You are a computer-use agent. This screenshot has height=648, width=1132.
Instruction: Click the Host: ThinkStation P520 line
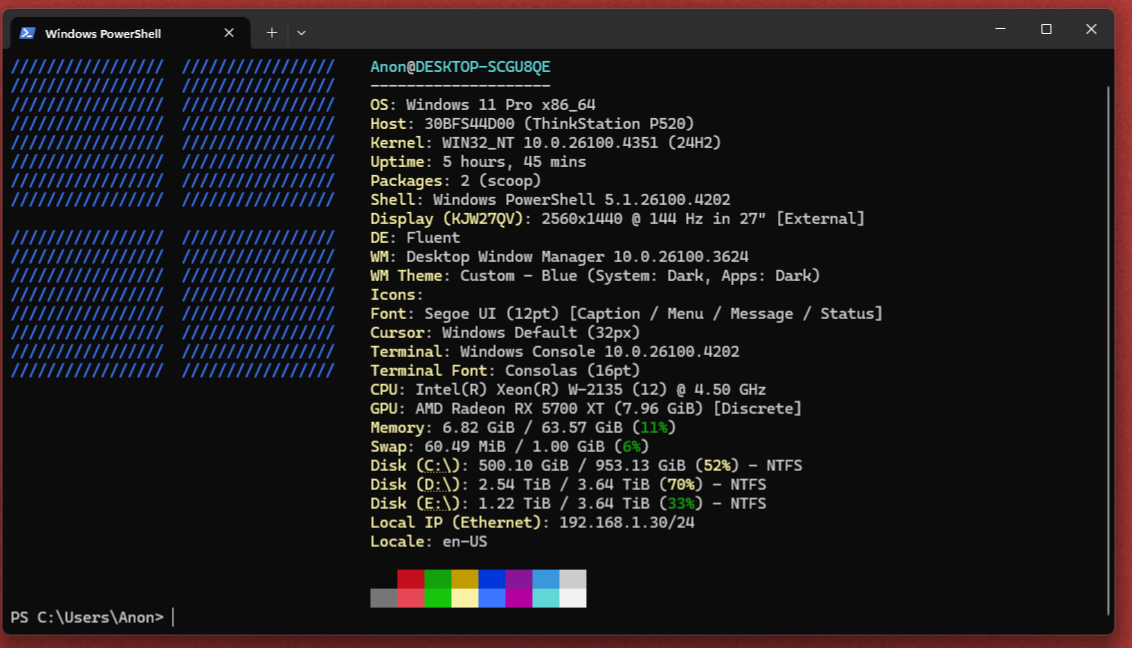pos(532,124)
